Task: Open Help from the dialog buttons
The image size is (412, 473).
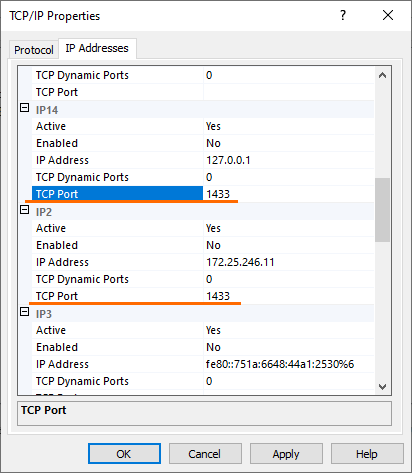Action: [367, 454]
